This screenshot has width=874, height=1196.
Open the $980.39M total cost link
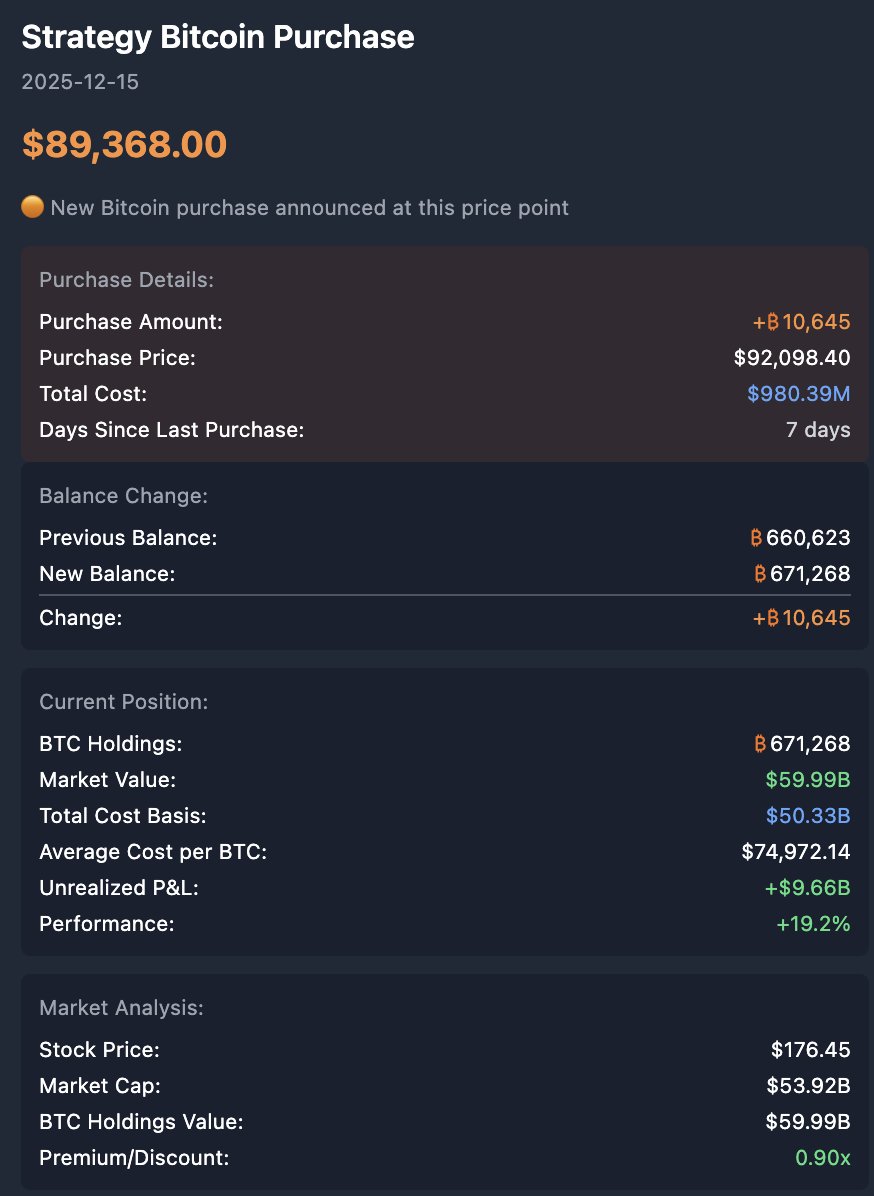pos(798,394)
